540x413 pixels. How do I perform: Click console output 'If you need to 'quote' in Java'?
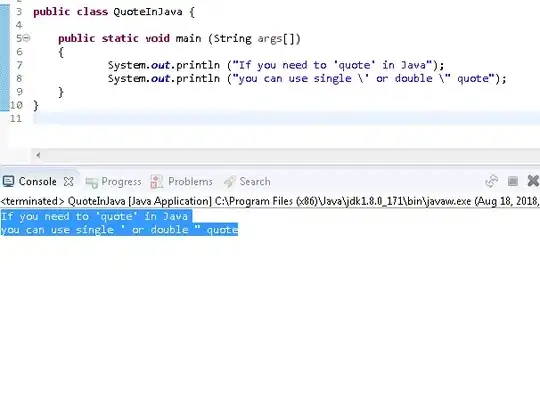(94, 216)
